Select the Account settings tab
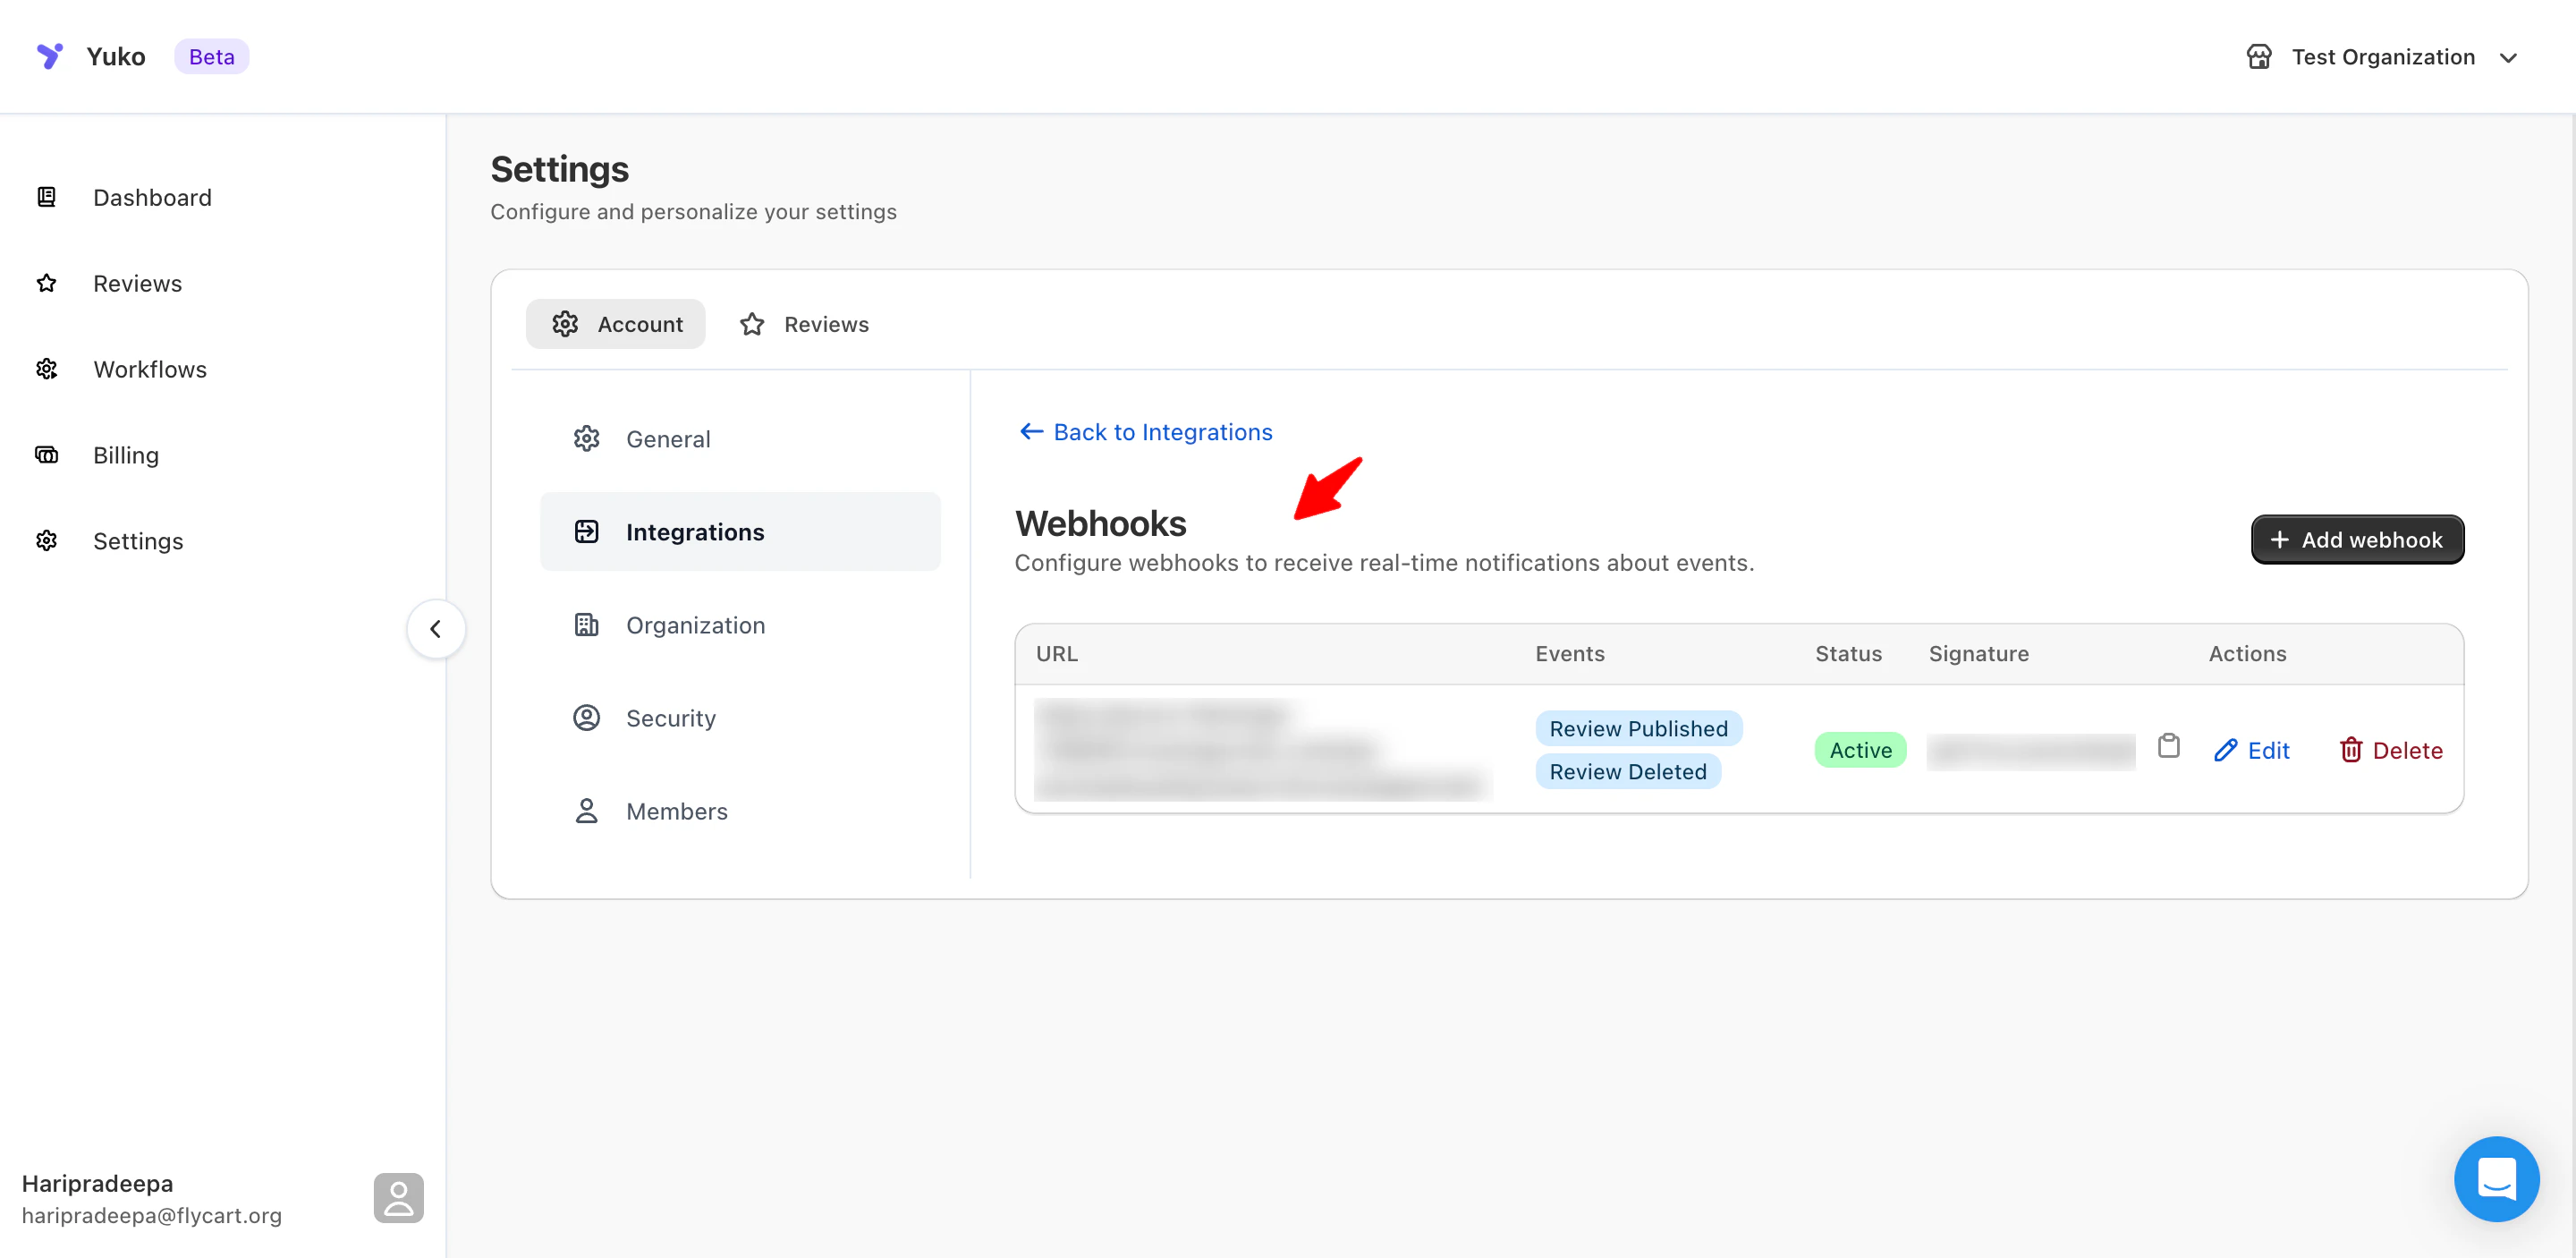Screen dimensions: 2576x1258 coord(616,324)
